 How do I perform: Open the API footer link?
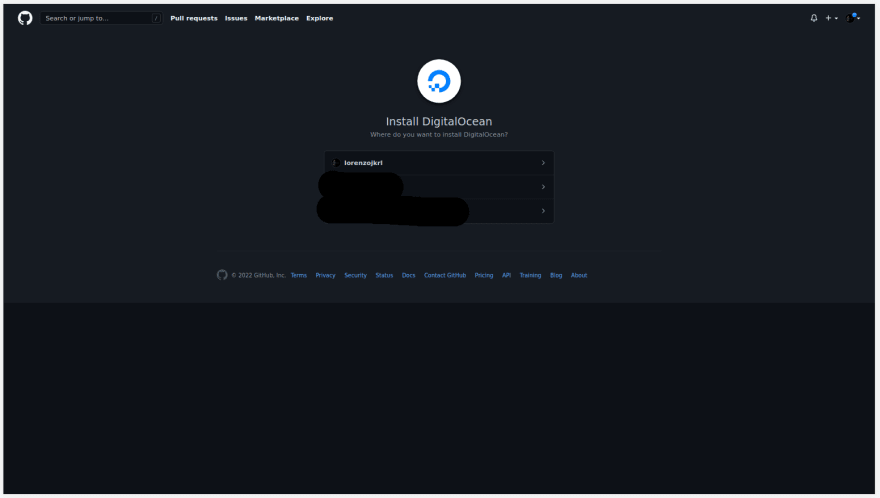click(x=506, y=276)
